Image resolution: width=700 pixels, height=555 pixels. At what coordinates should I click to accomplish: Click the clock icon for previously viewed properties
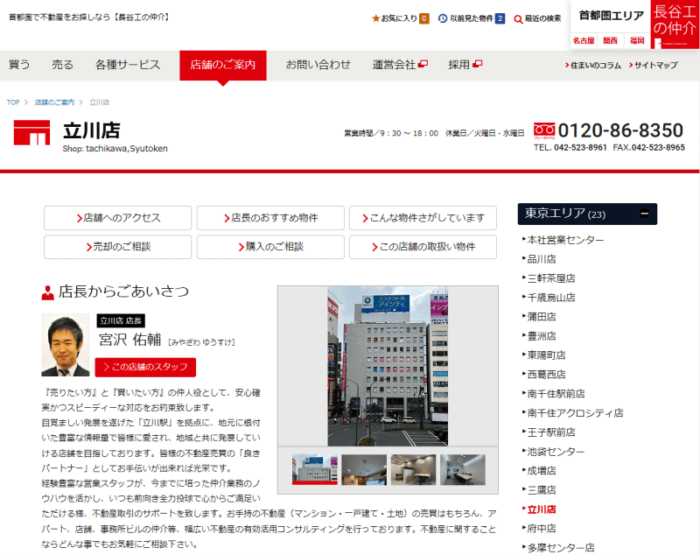(x=442, y=18)
